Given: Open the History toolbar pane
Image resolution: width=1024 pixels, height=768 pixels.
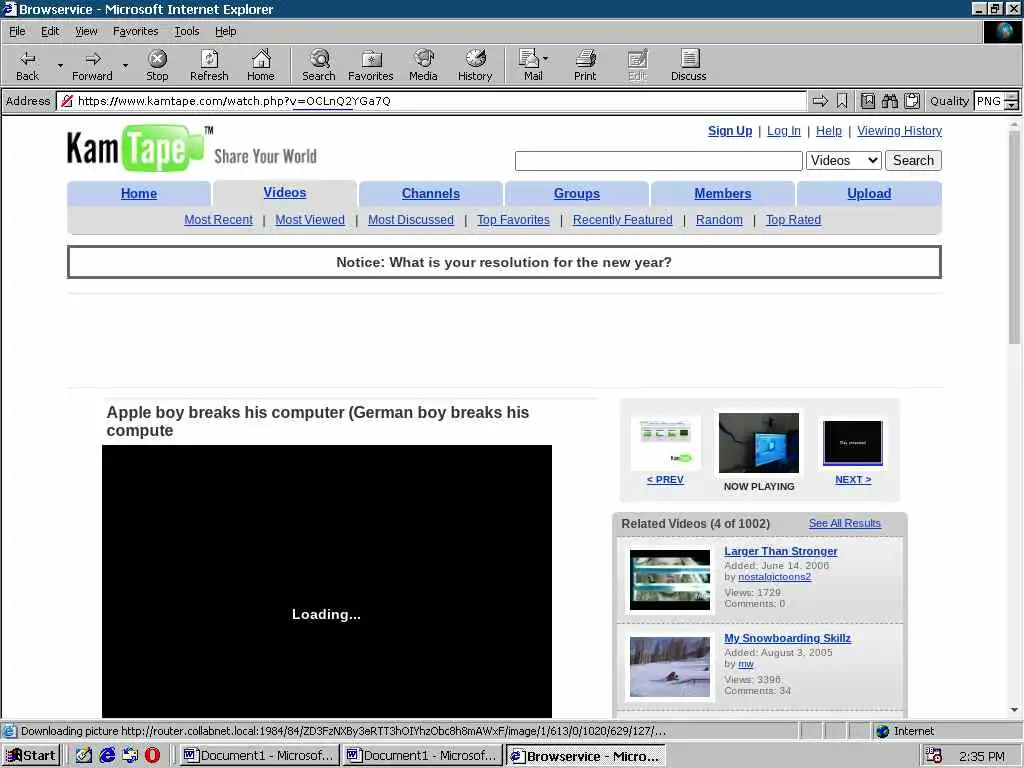Looking at the screenshot, I should point(475,65).
